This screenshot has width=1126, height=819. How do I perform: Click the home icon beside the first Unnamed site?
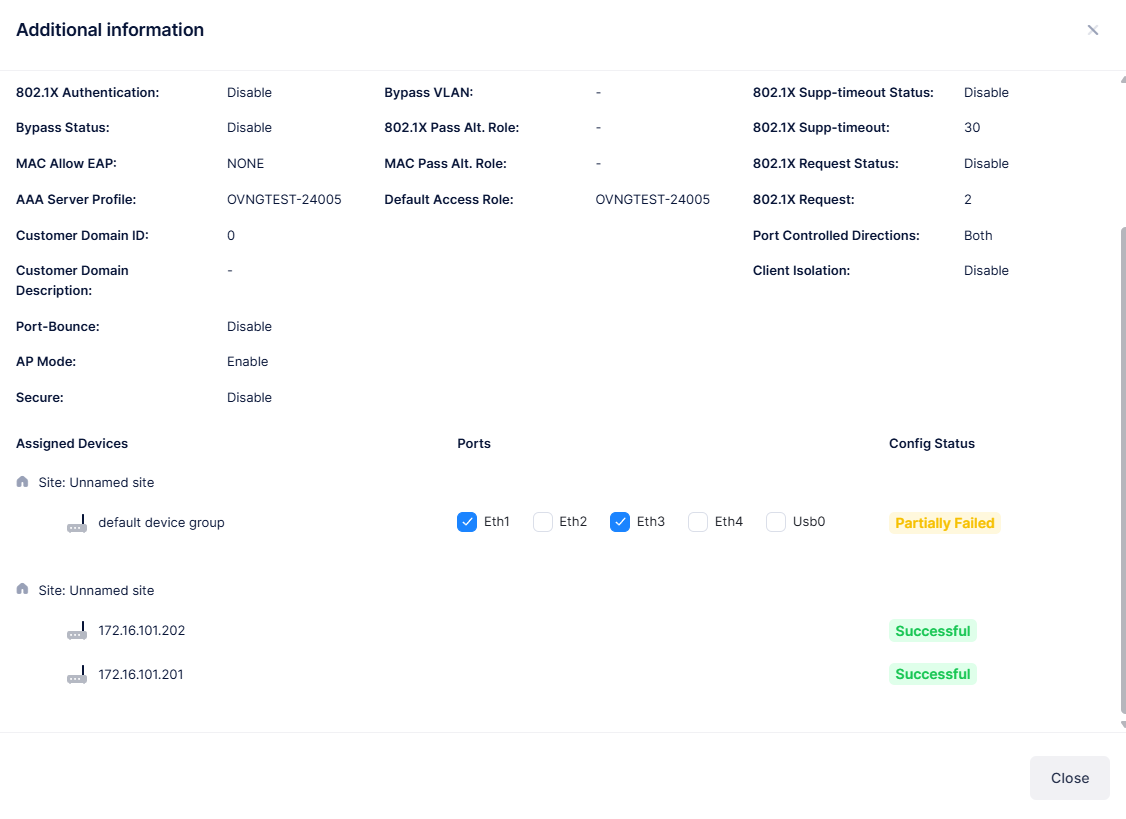click(x=21, y=481)
